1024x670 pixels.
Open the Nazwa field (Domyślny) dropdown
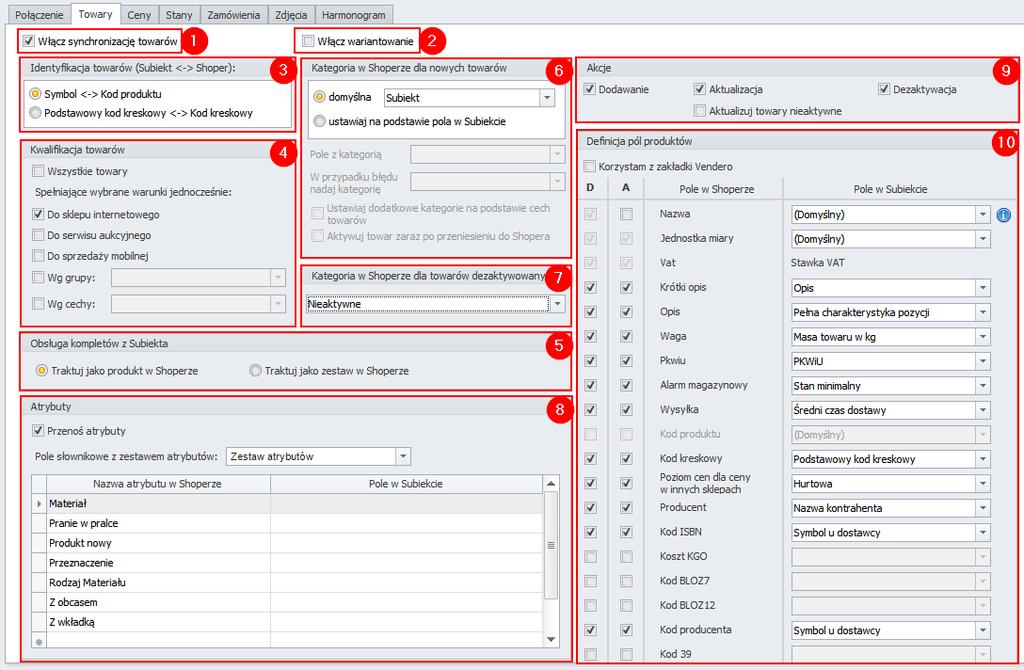(x=982, y=214)
